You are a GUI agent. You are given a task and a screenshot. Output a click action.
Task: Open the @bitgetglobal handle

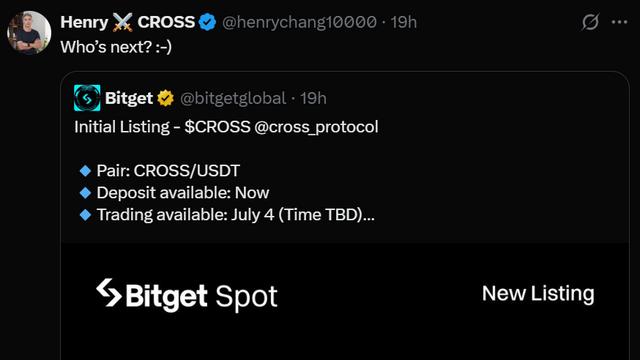click(x=233, y=98)
